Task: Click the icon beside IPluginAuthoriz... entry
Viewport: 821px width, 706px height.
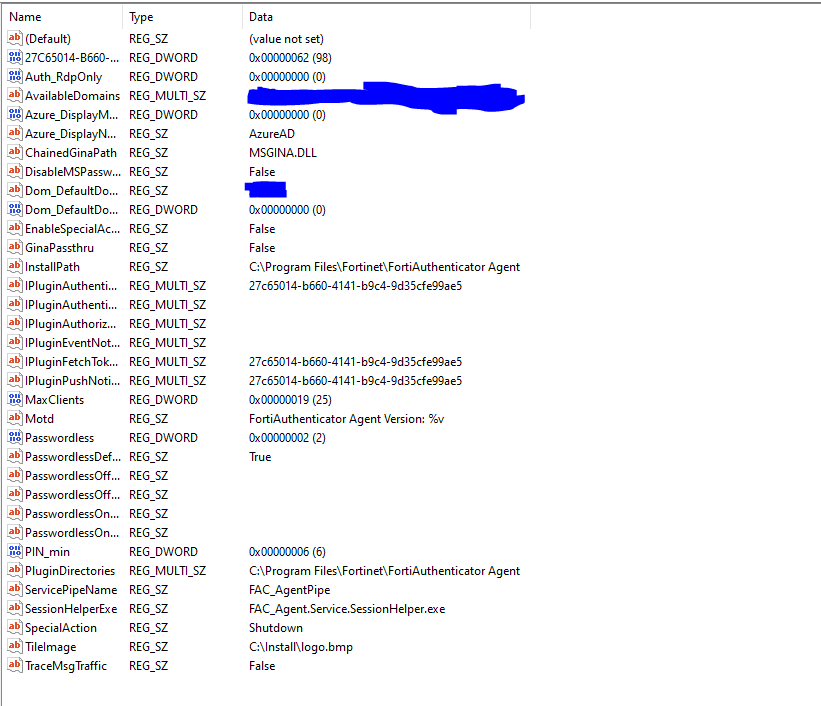Action: point(15,323)
